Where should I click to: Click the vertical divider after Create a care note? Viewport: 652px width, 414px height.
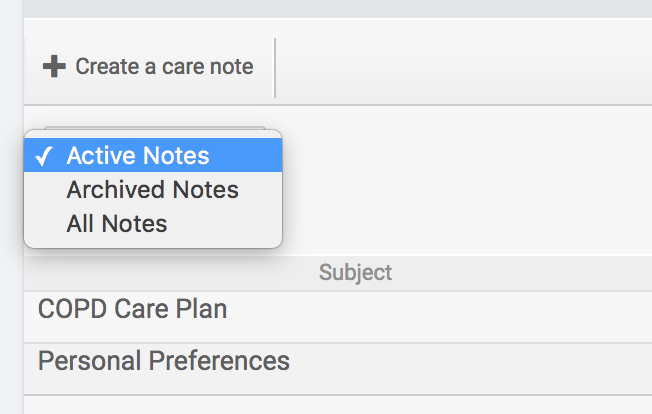click(x=274, y=67)
